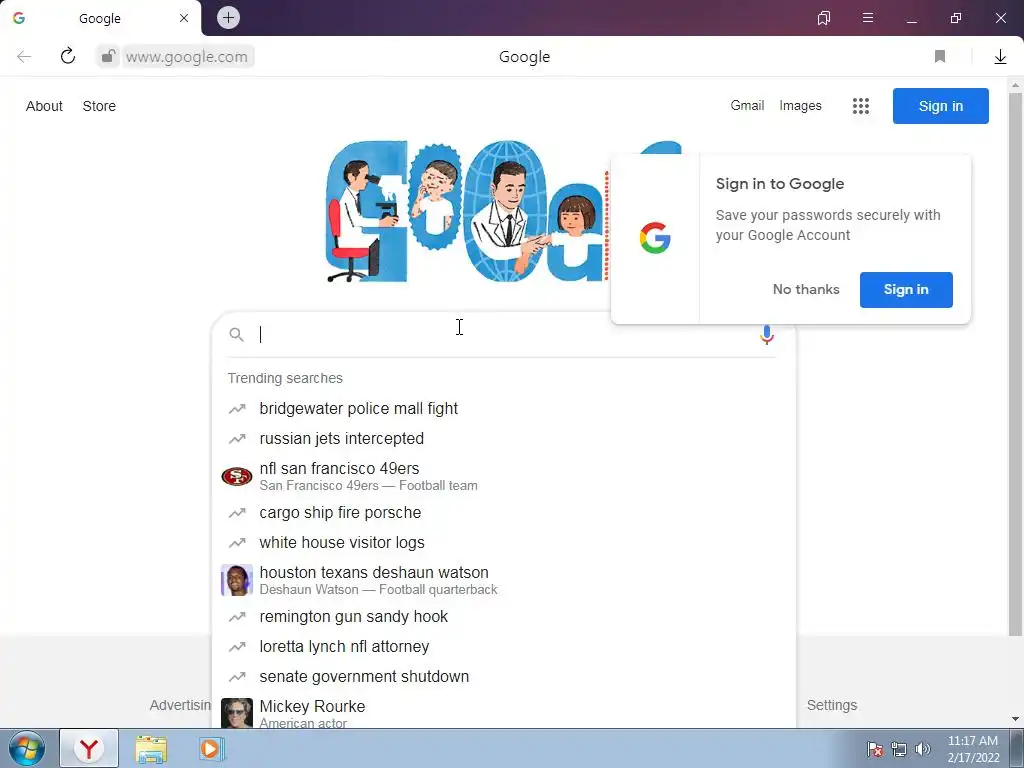Go back with the browser back arrow

[x=24, y=57]
